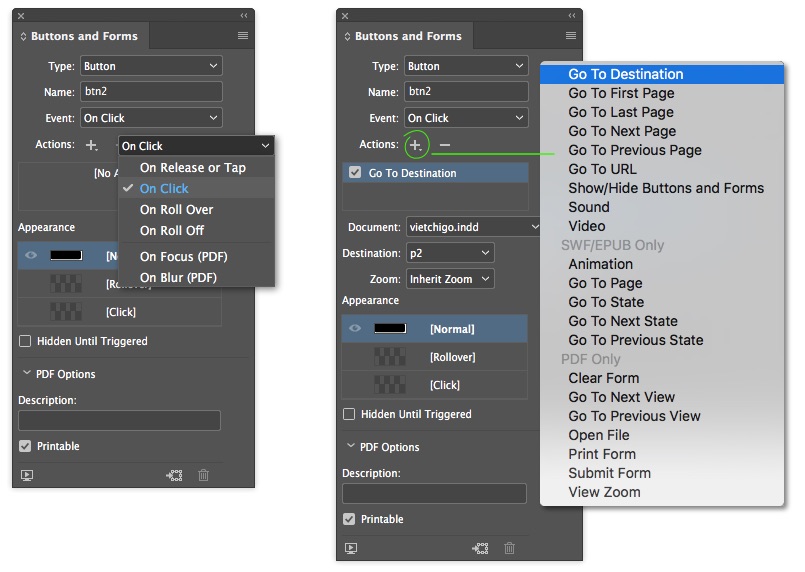The image size is (805, 572).
Task: Click the circled plus icon to add action
Action: tap(415, 145)
